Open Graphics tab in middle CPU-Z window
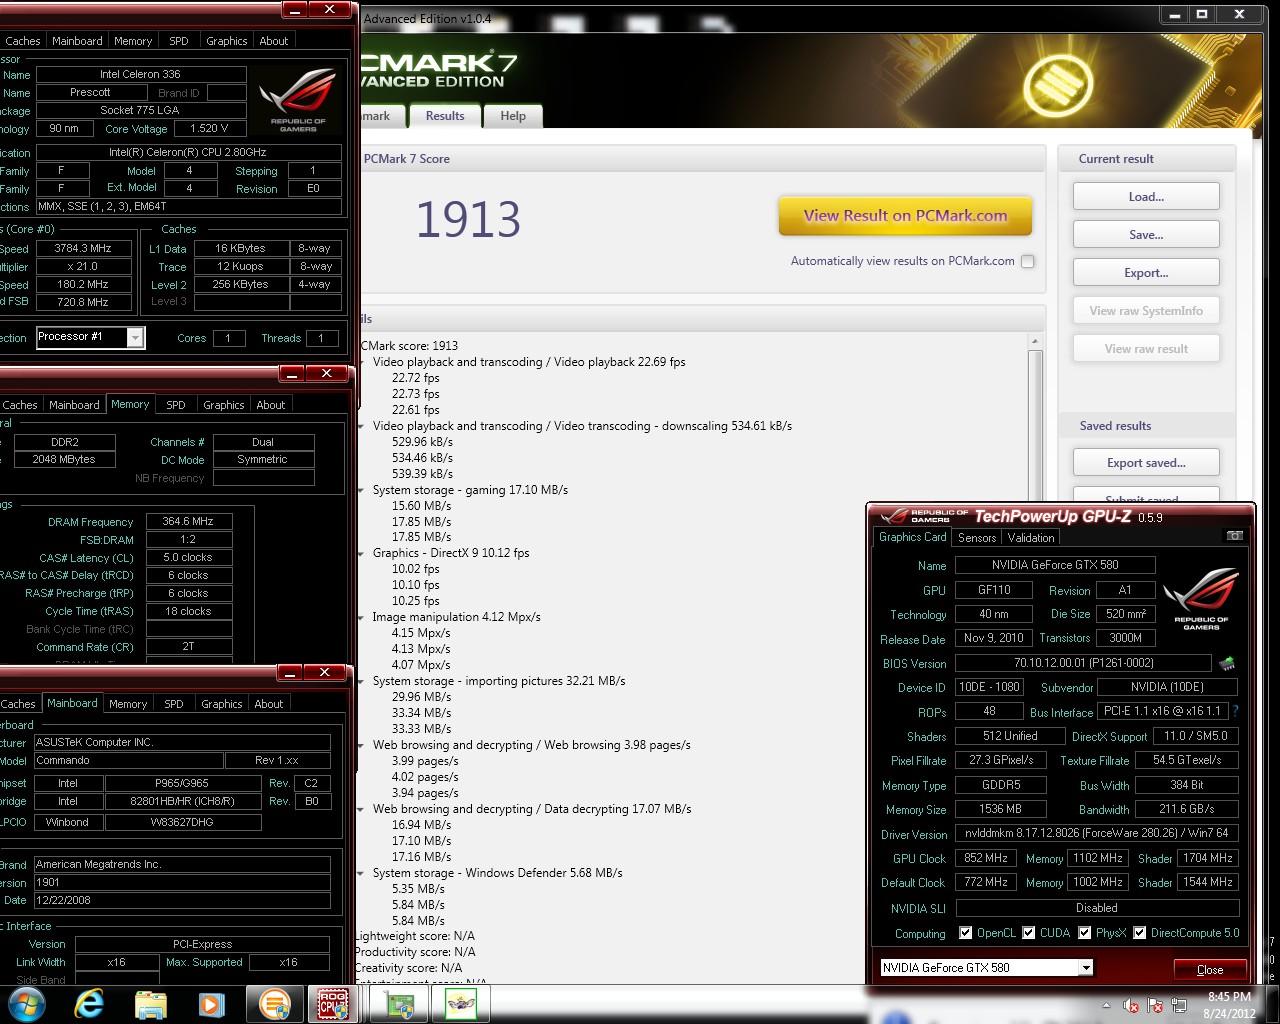Screen dimensions: 1280x1024 click(223, 405)
